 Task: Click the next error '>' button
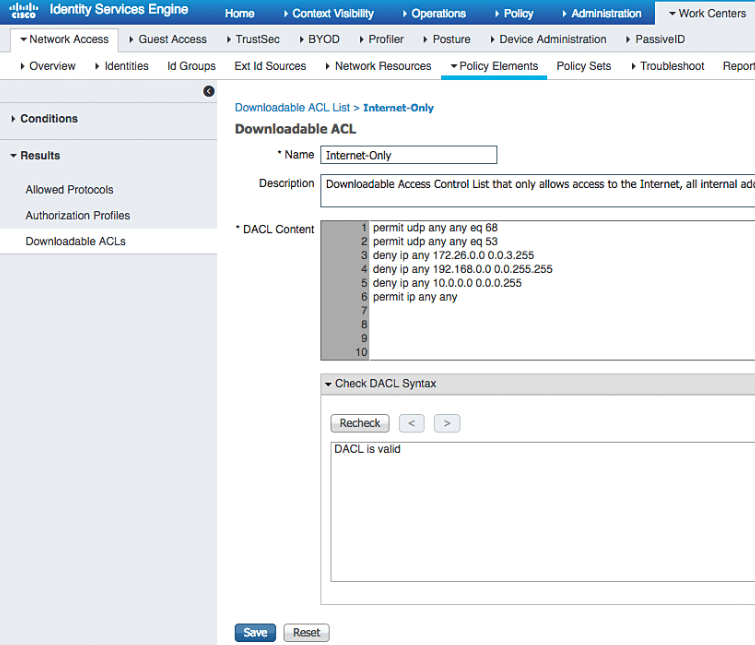(x=447, y=423)
